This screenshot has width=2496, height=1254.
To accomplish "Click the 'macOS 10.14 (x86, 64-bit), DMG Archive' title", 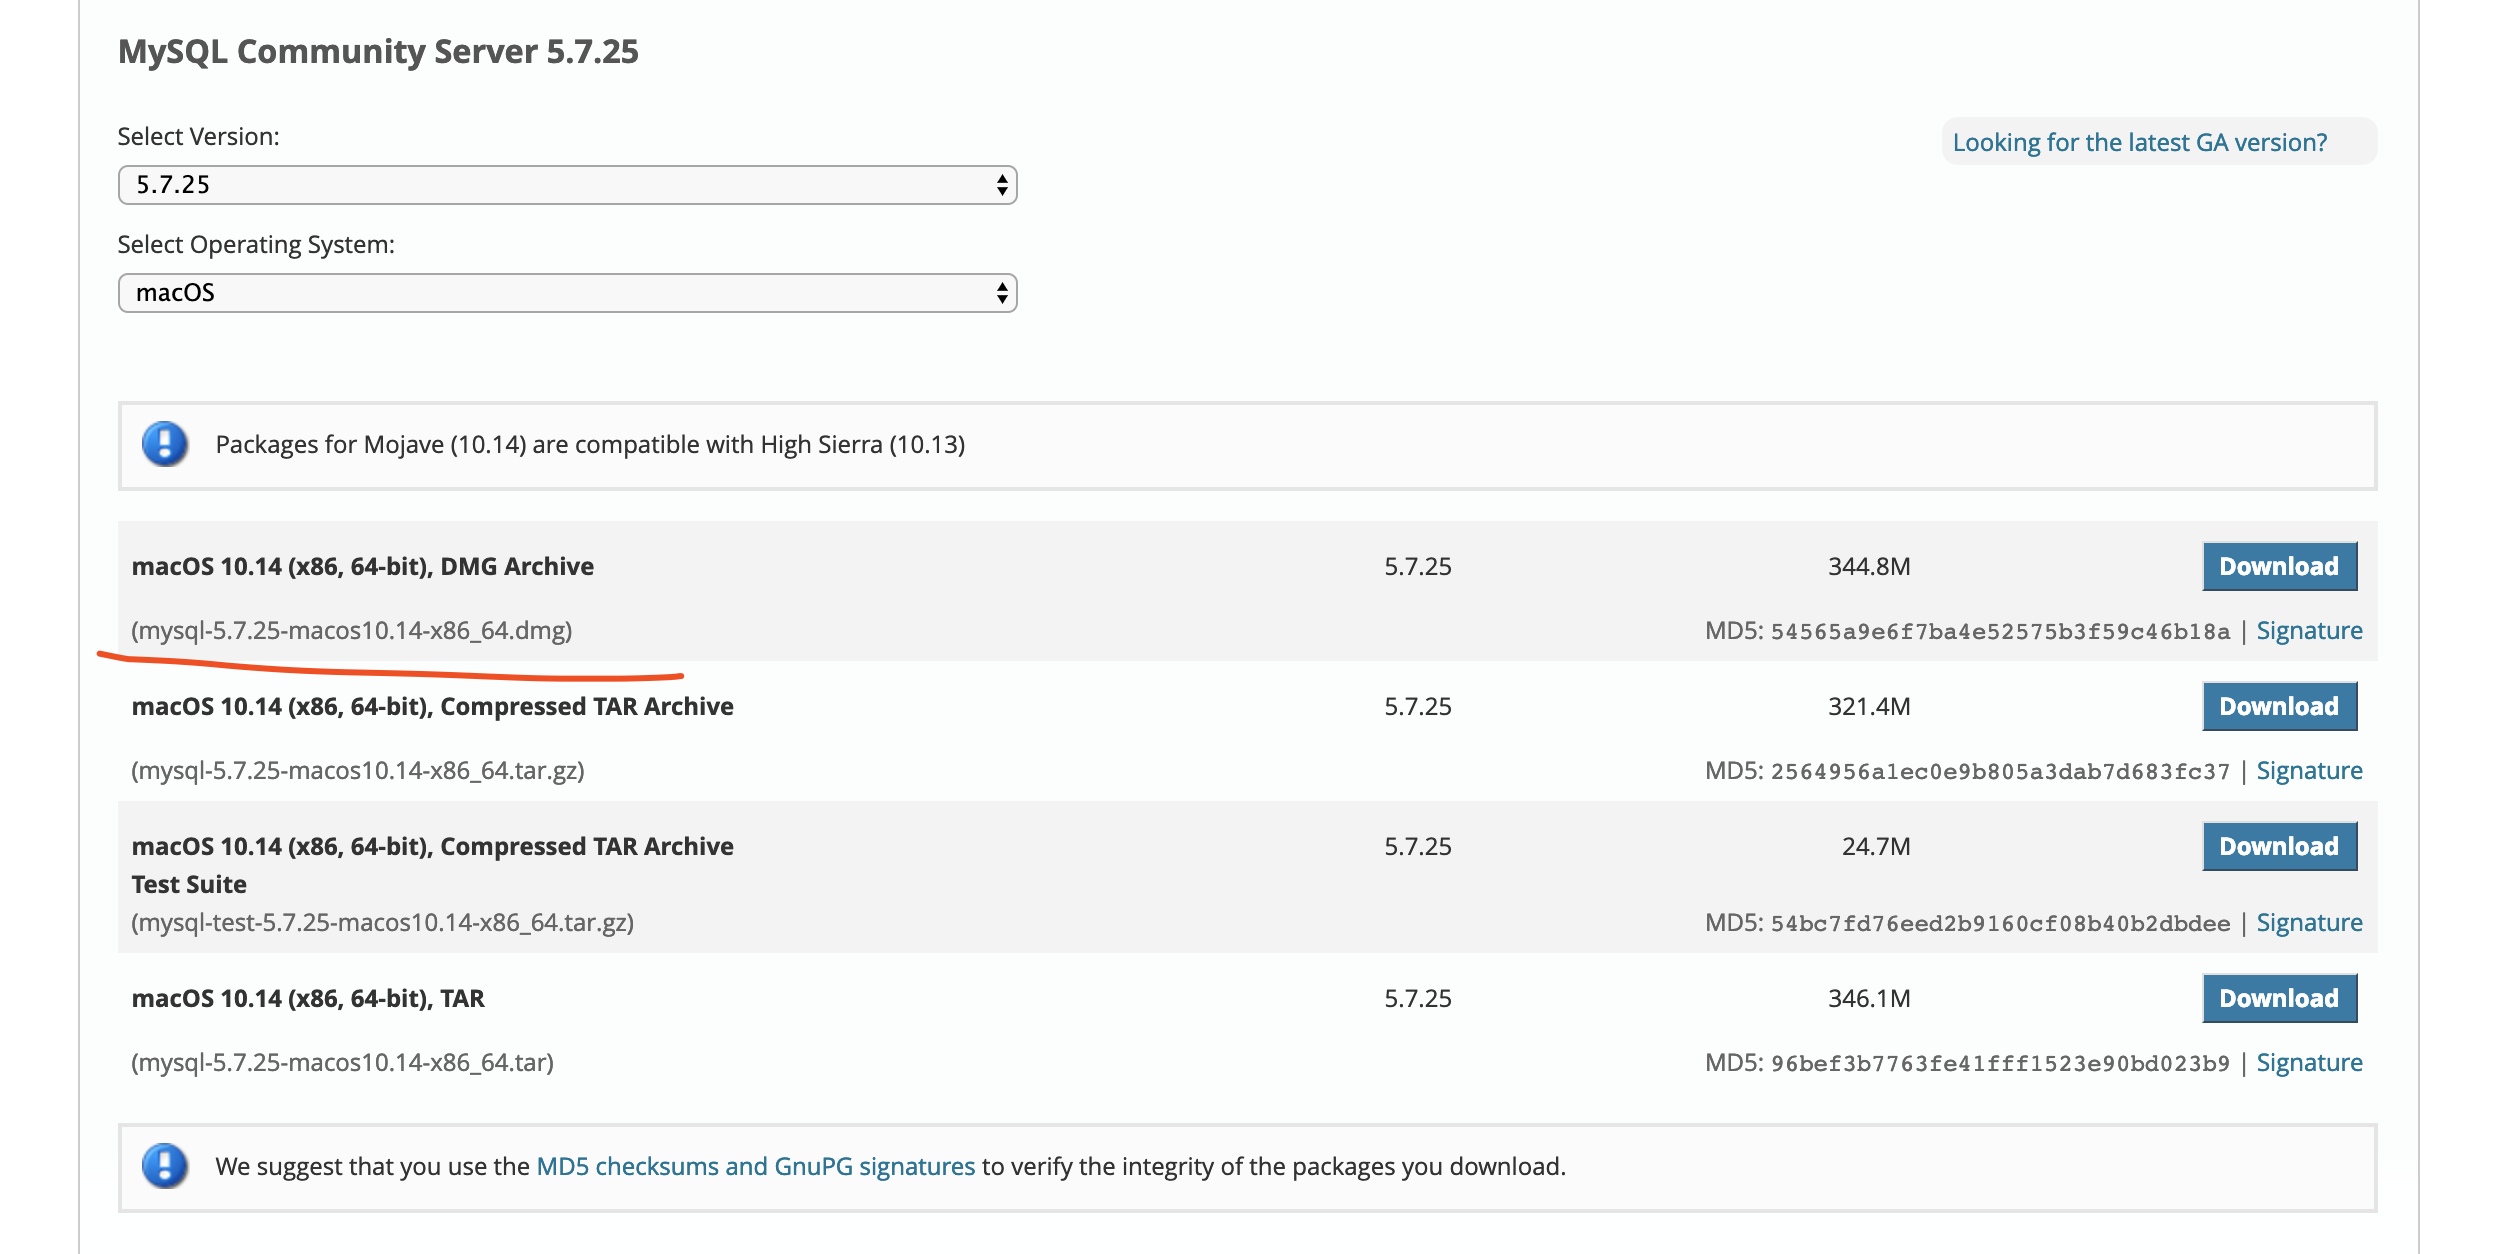I will point(363,567).
